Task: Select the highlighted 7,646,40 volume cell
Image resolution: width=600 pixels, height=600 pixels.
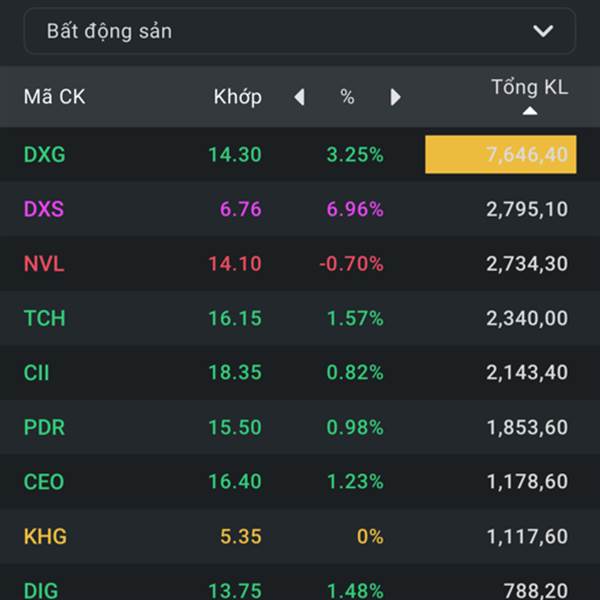Action: [x=500, y=155]
